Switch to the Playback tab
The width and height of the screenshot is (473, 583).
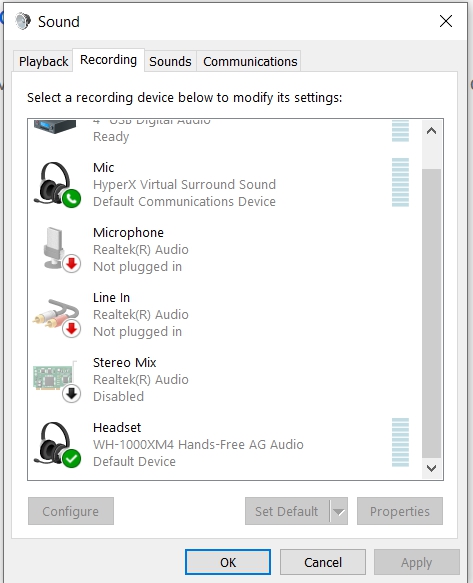[43, 61]
